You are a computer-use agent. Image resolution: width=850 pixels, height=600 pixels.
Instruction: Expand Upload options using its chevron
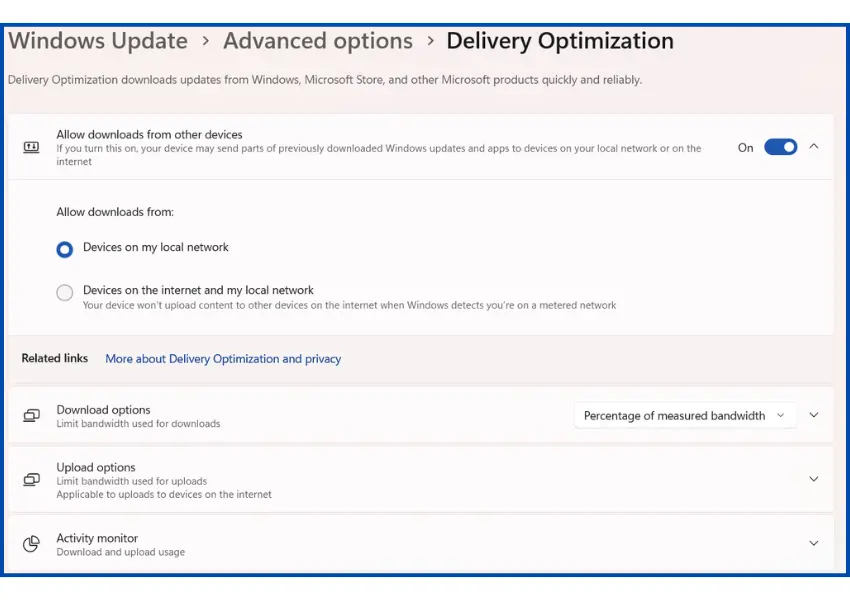click(x=814, y=480)
